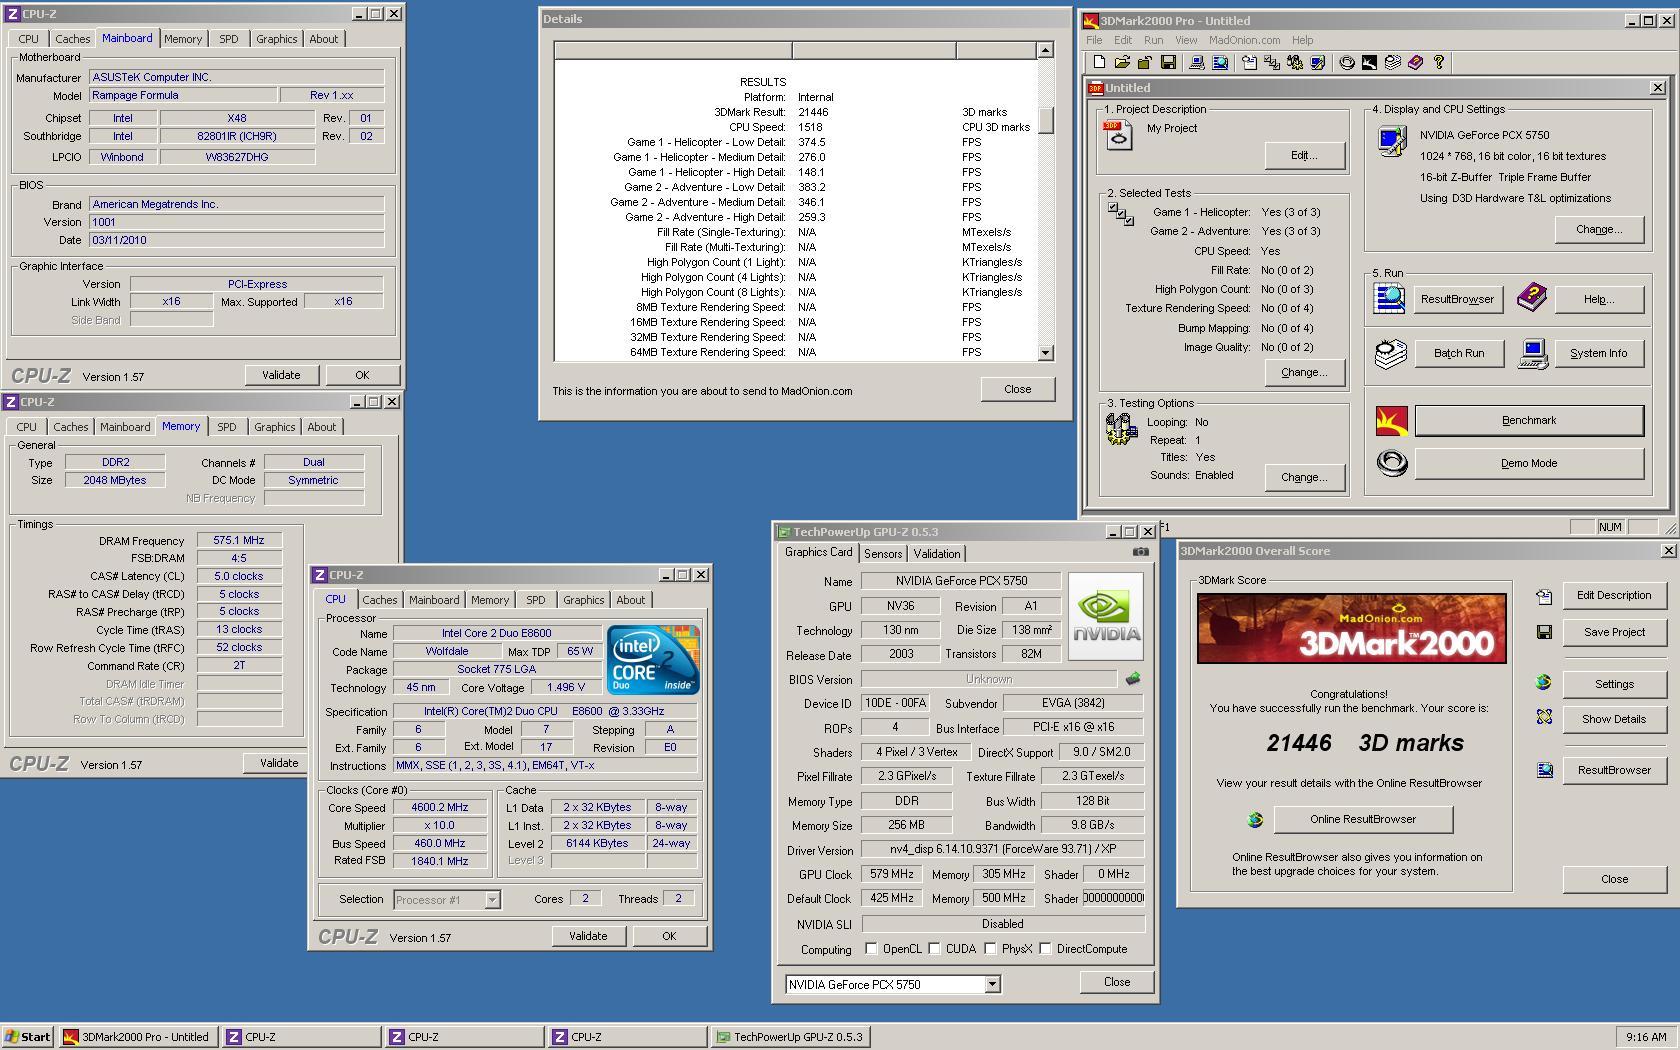Click the Select Tests checklist icon in 3DMark toolbar
1680x1050 pixels.
(1272, 62)
